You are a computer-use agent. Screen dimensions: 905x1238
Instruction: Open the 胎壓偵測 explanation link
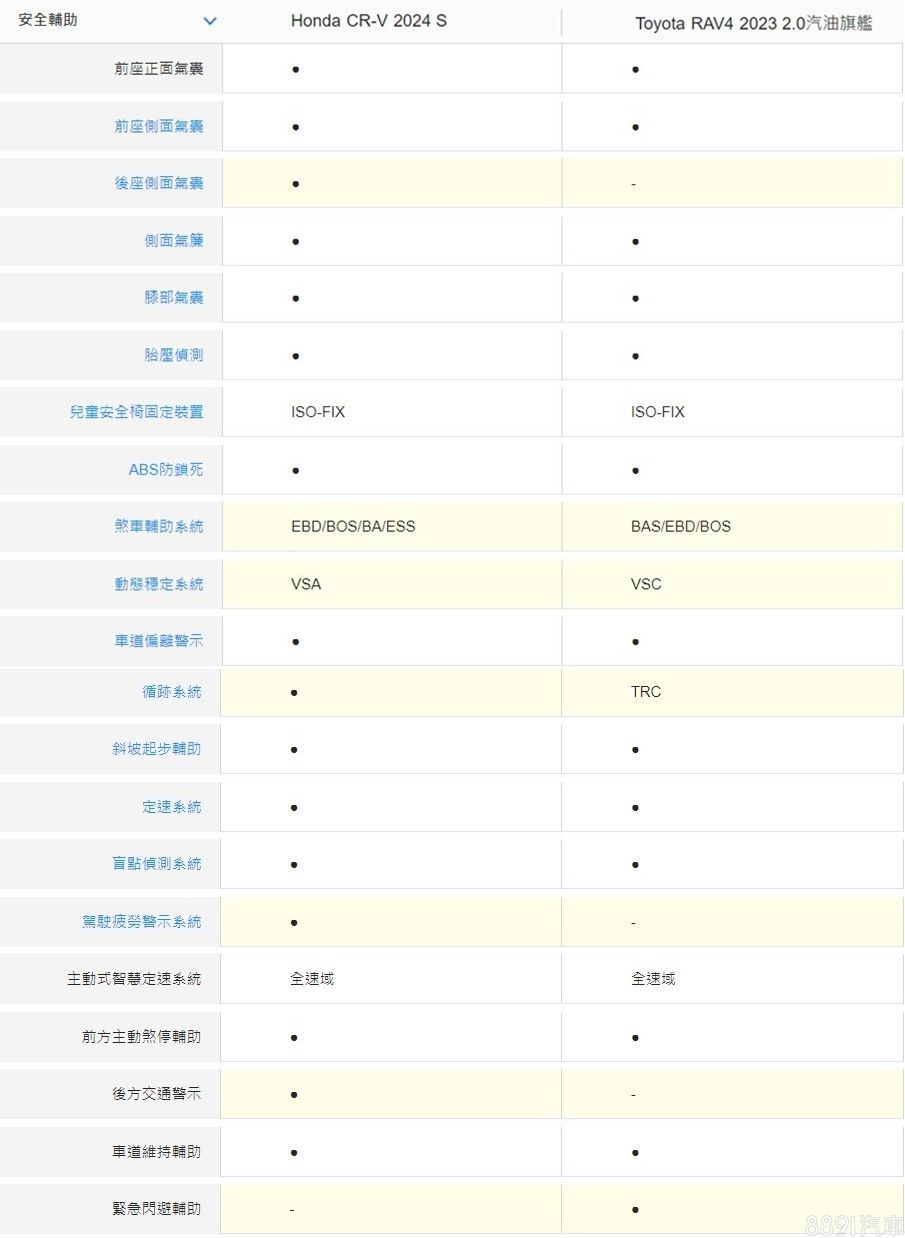[x=173, y=355]
